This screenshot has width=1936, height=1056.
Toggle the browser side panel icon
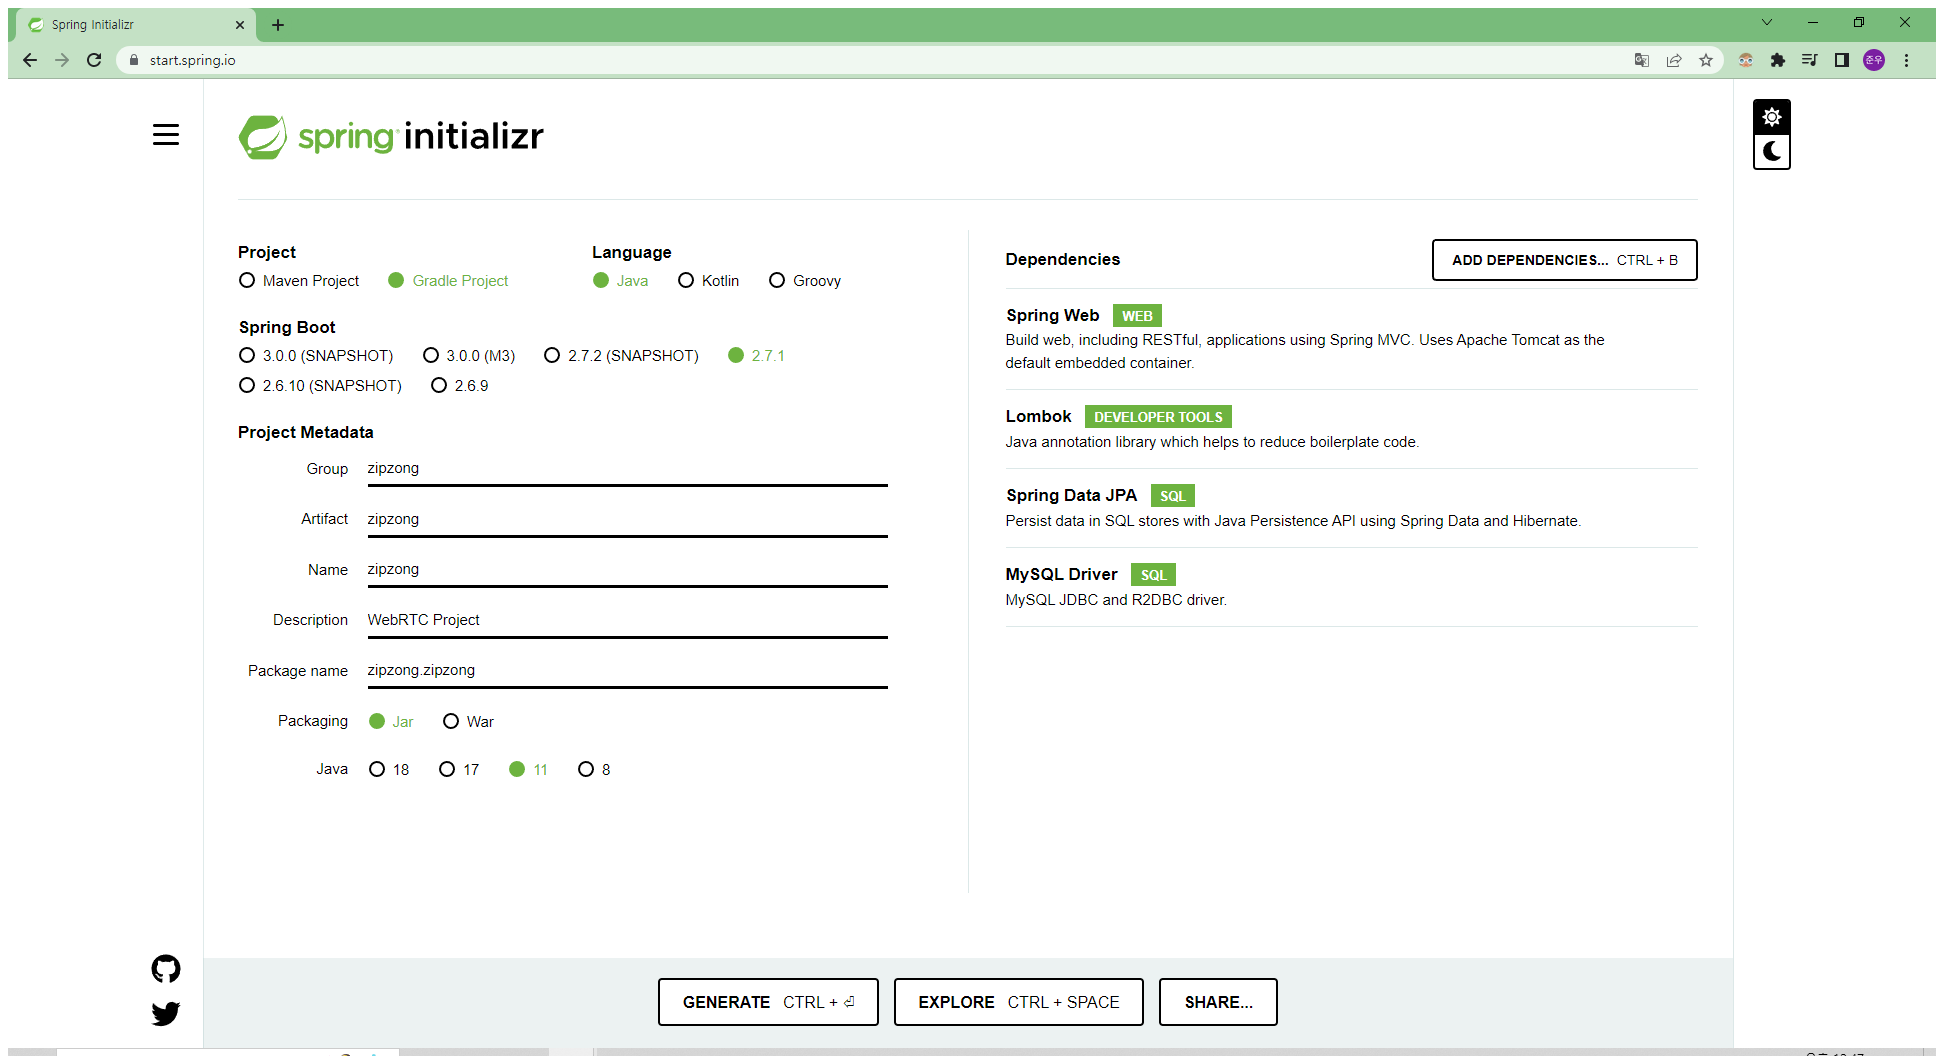pyautogui.click(x=1841, y=60)
